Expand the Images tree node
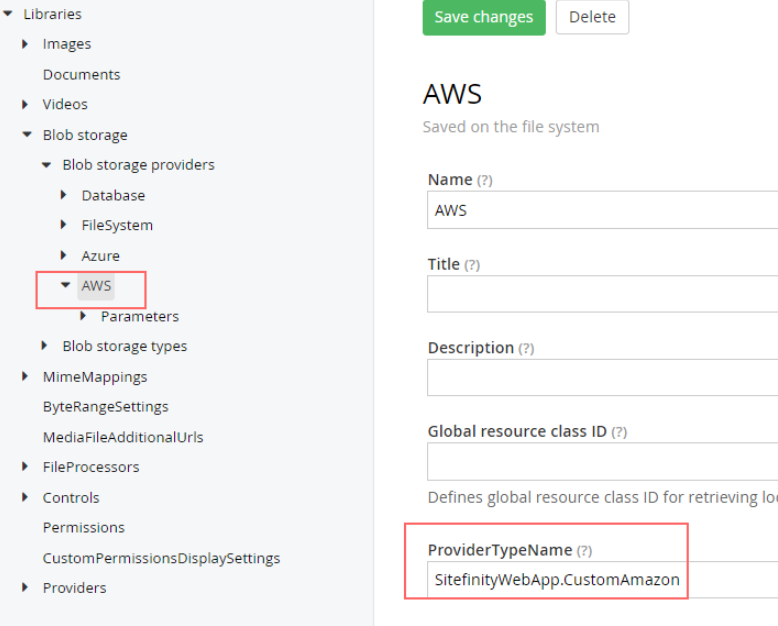The height and width of the screenshot is (626, 778). tap(25, 44)
